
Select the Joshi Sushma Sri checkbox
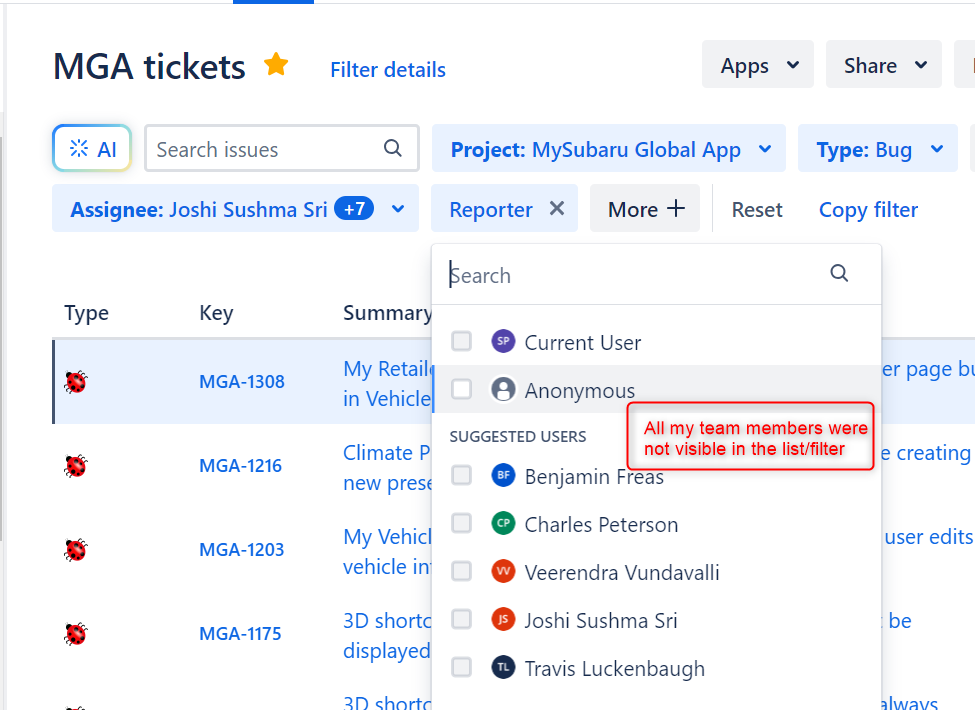tap(461, 620)
